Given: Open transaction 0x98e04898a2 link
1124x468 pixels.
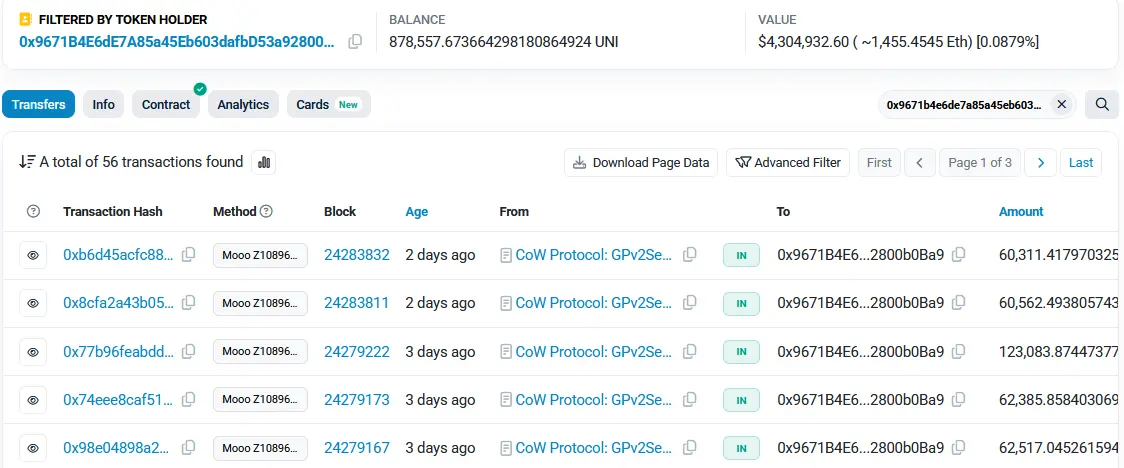Looking at the screenshot, I should (x=118, y=448).
